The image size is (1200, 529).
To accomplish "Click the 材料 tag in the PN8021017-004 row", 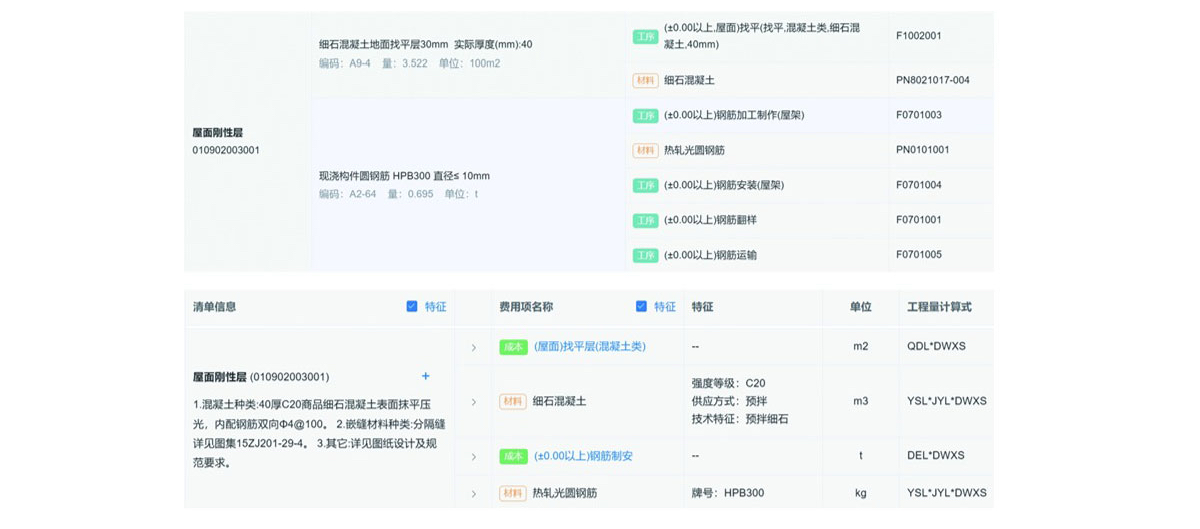I will (645, 80).
